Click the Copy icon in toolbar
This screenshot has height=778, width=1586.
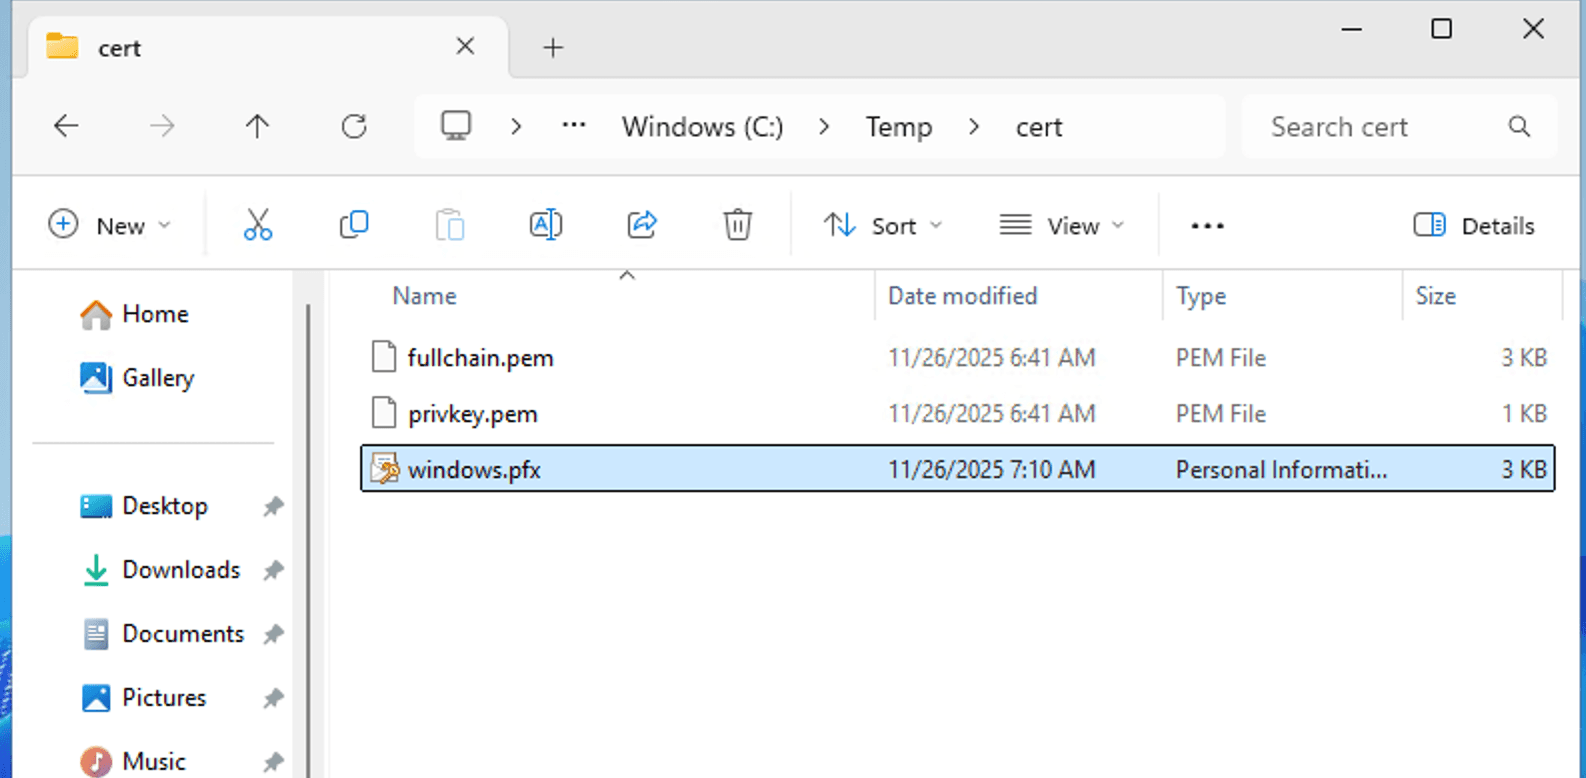[354, 225]
